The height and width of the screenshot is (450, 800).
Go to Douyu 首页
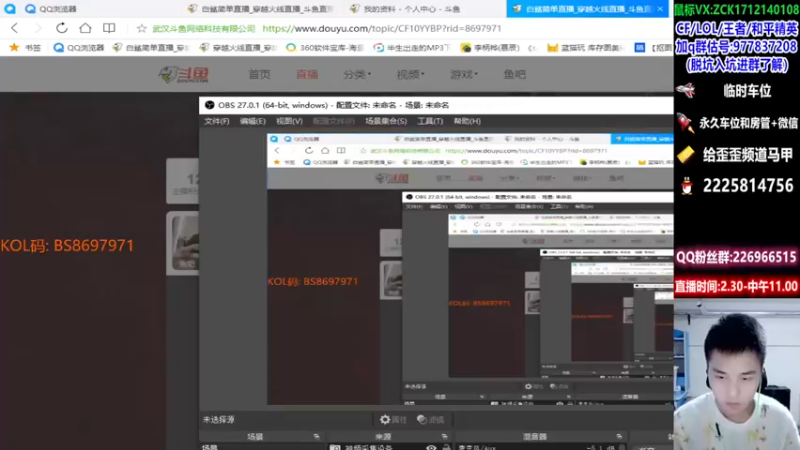(x=259, y=74)
